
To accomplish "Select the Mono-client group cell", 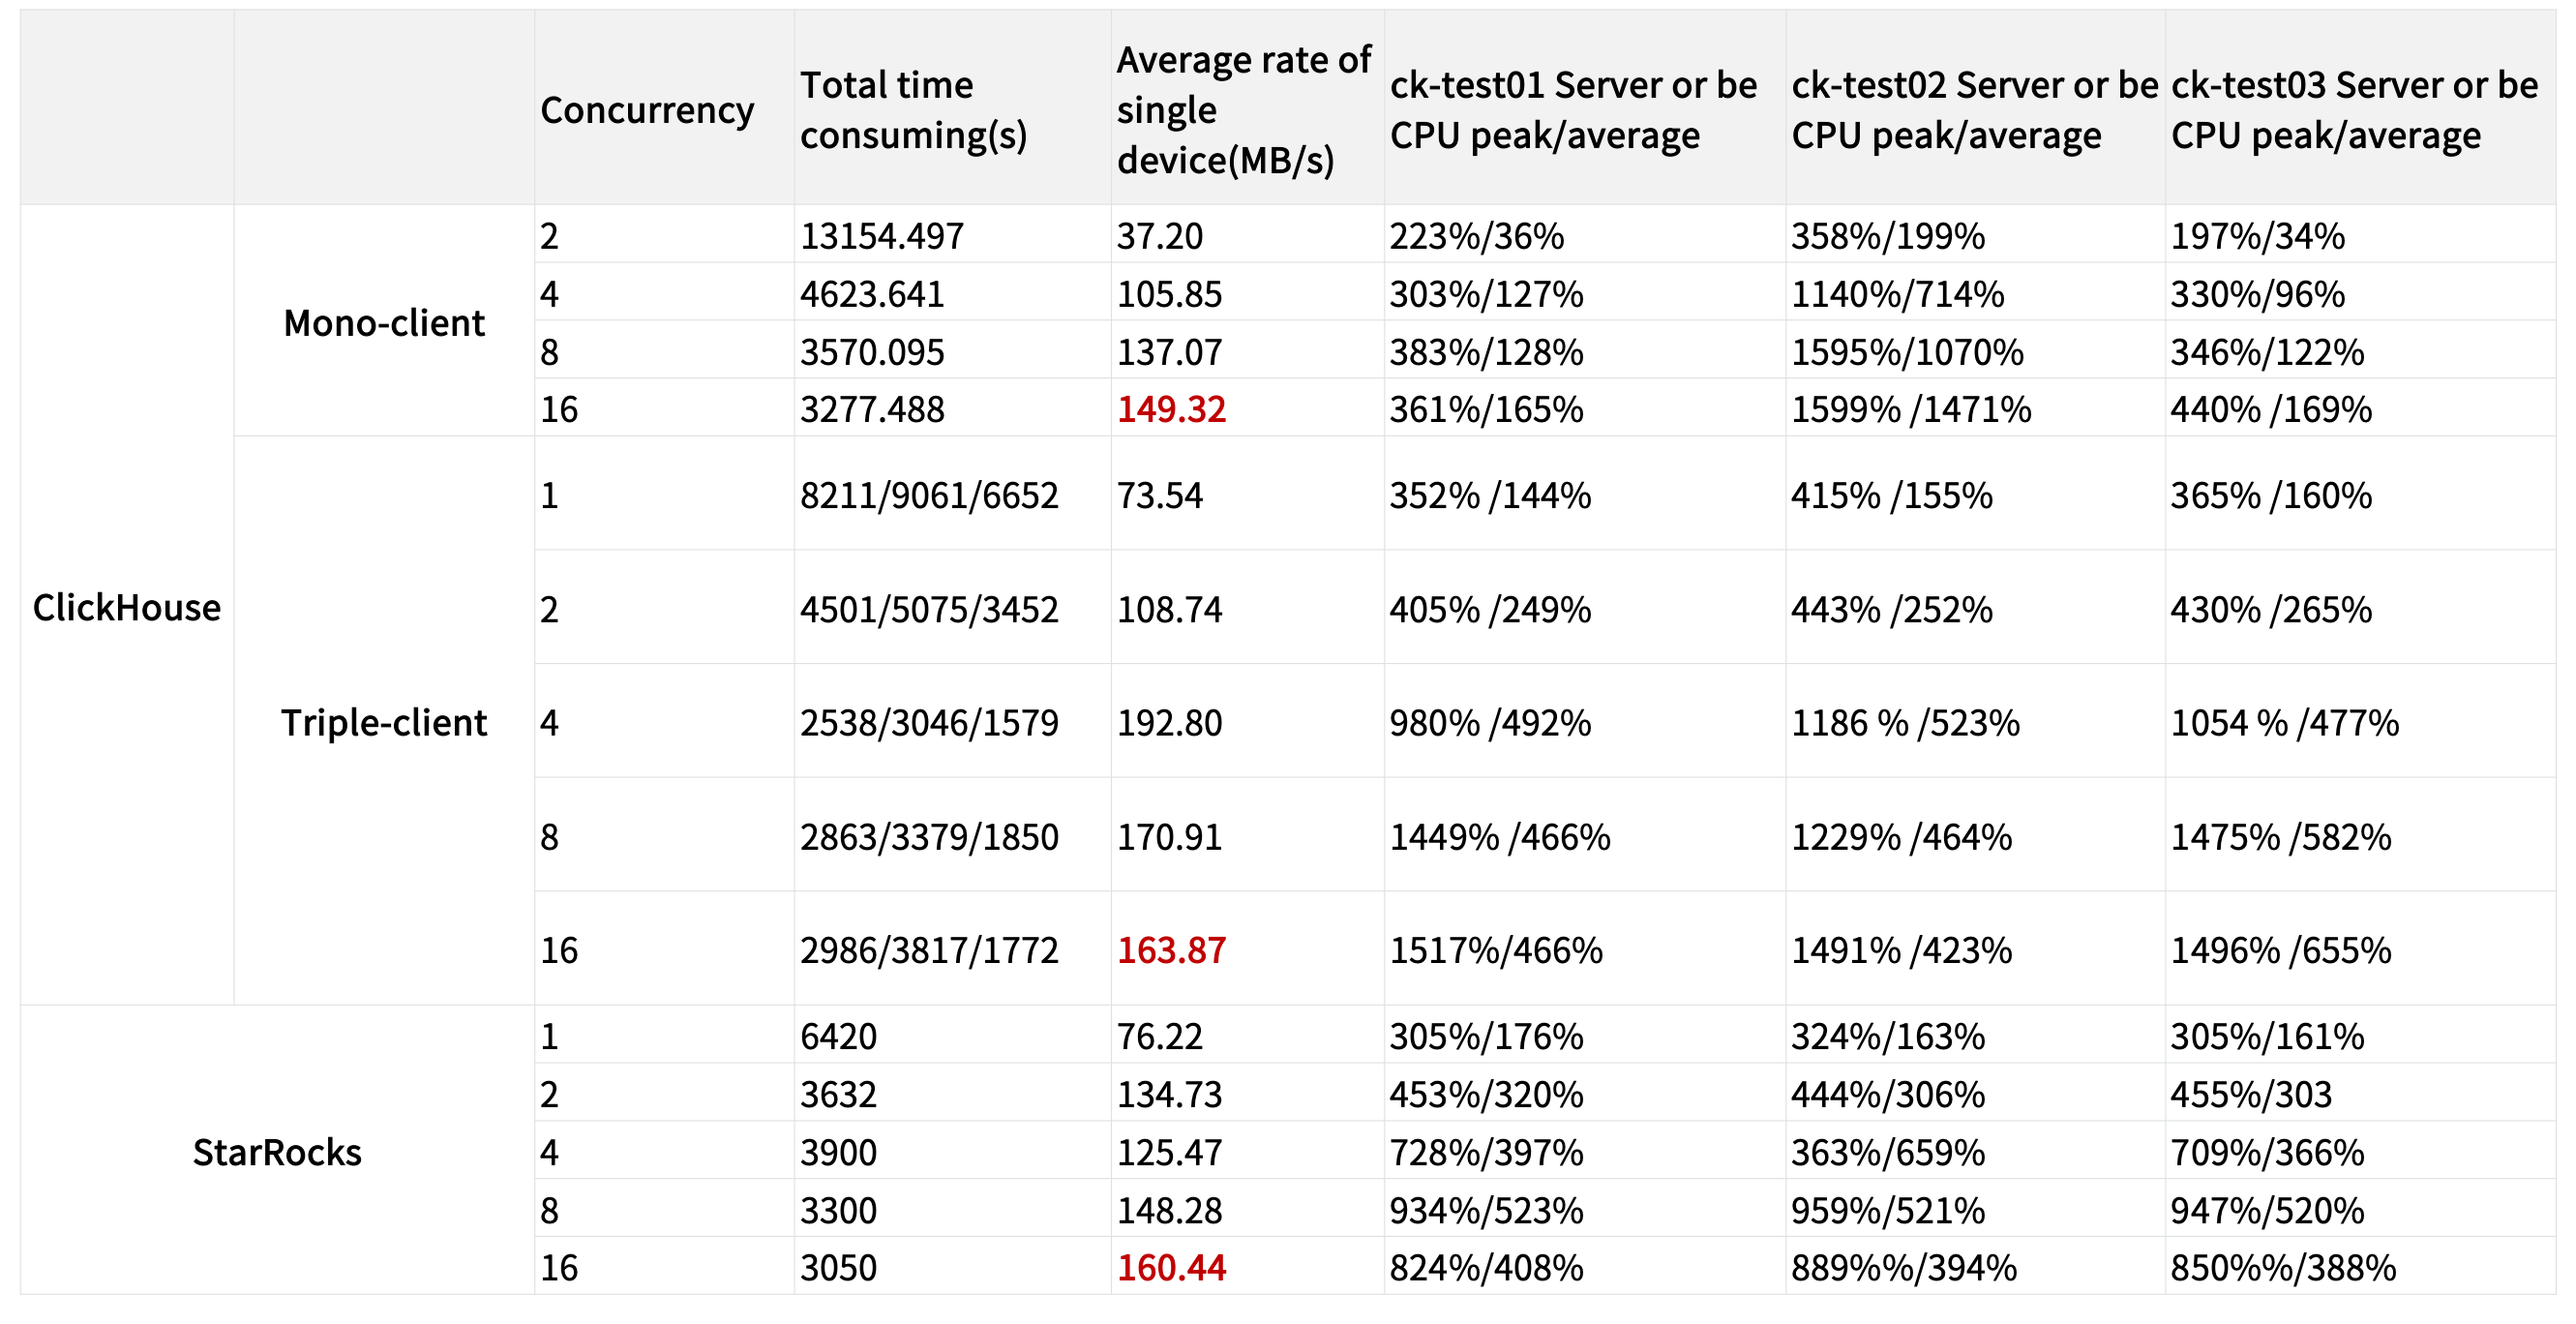I will [x=384, y=321].
